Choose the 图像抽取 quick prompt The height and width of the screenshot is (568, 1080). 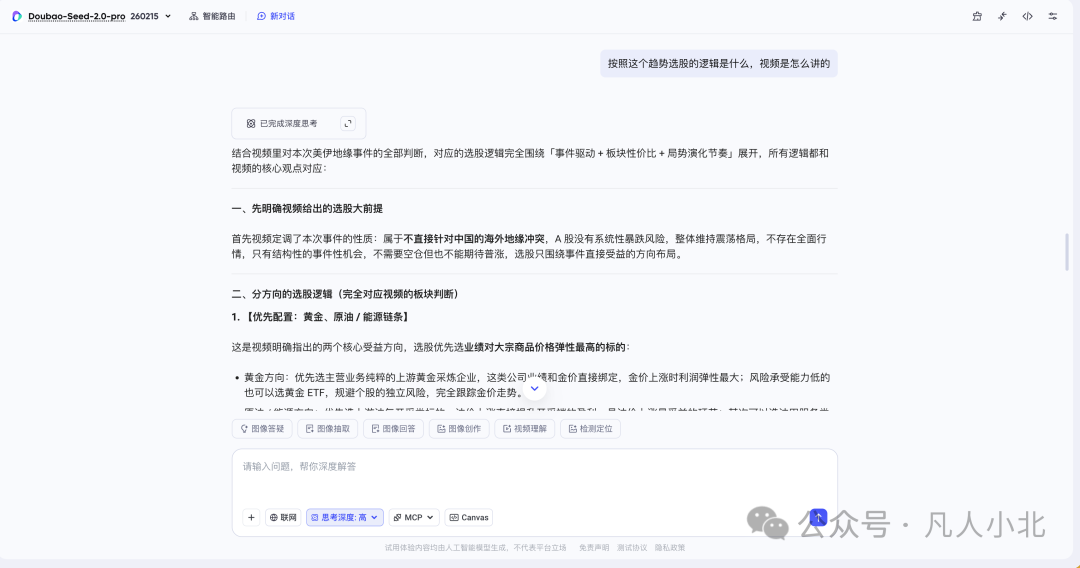pyautogui.click(x=328, y=428)
